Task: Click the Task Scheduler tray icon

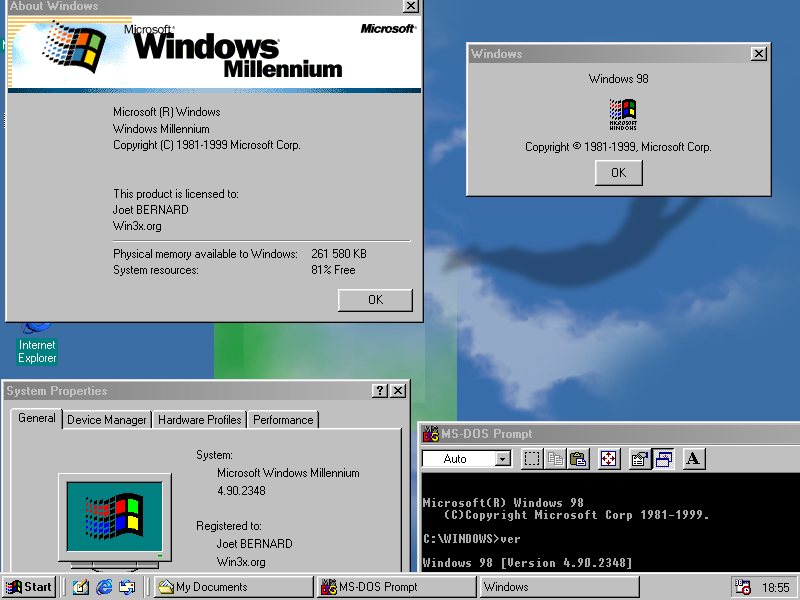Action: [x=742, y=587]
